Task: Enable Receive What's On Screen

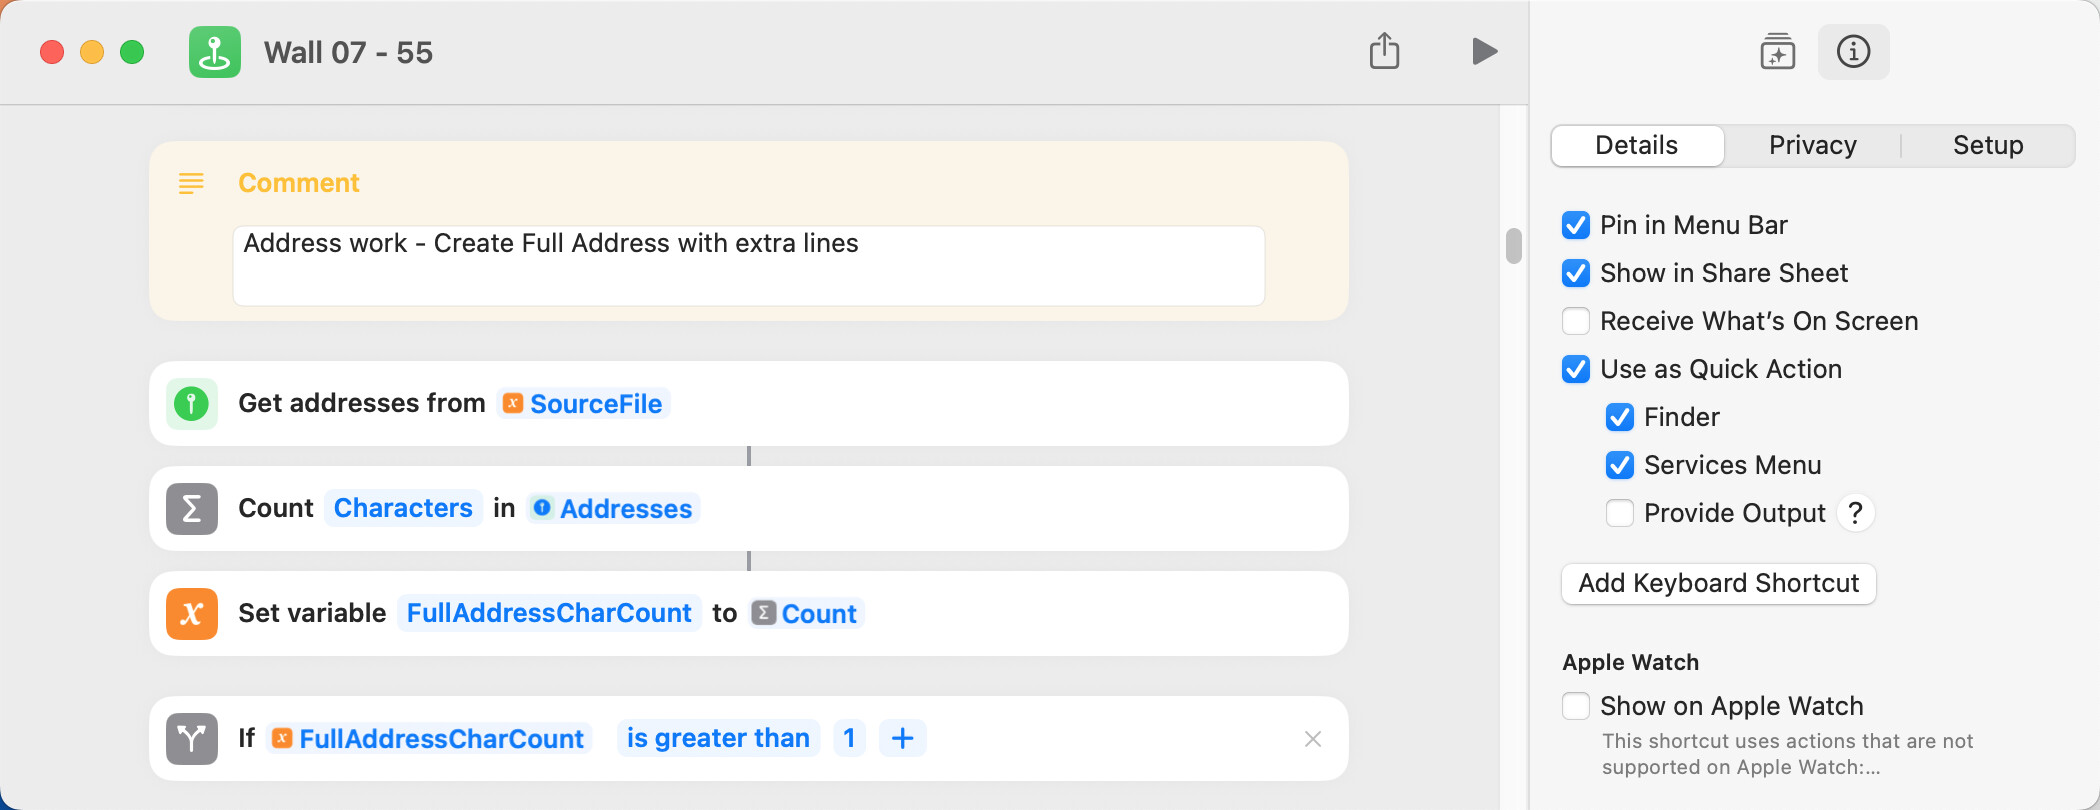Action: coord(1576,321)
